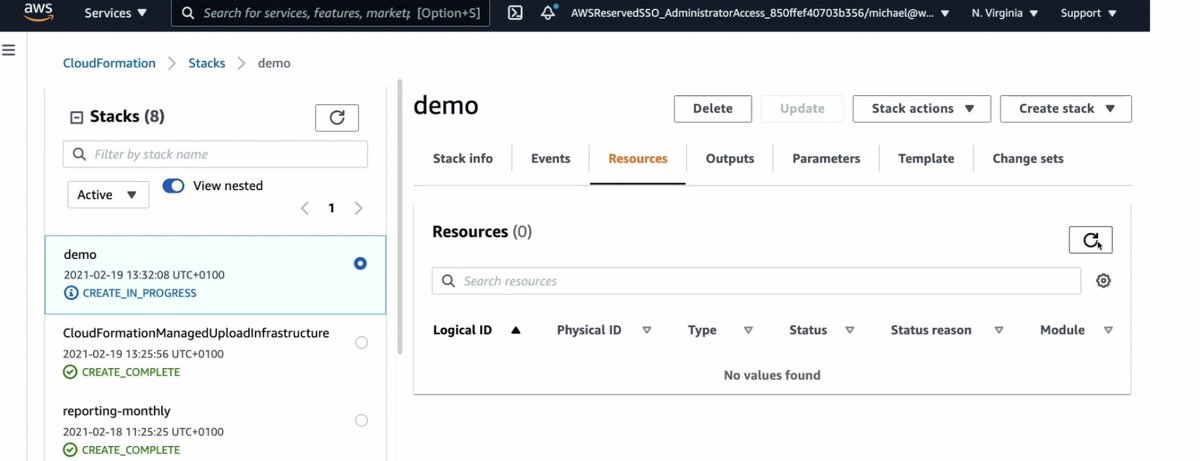Refresh the Stacks list
The image size is (1200, 461).
click(337, 117)
